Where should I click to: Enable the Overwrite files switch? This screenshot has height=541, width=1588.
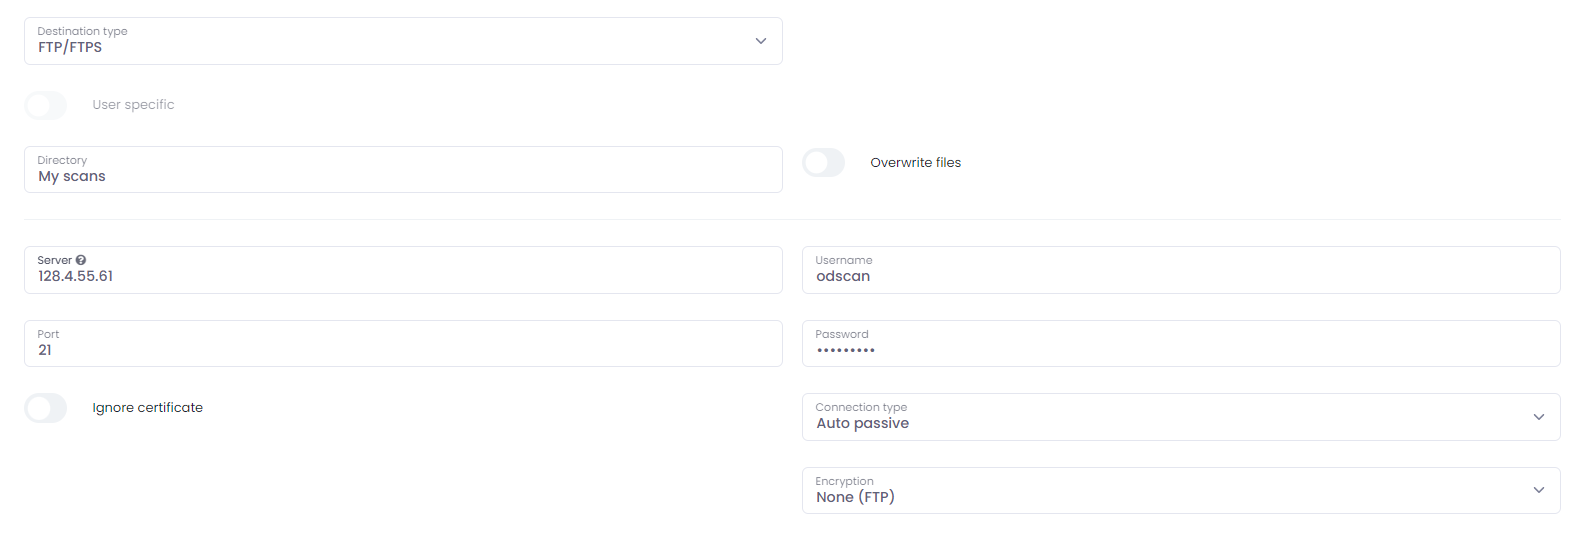point(824,163)
